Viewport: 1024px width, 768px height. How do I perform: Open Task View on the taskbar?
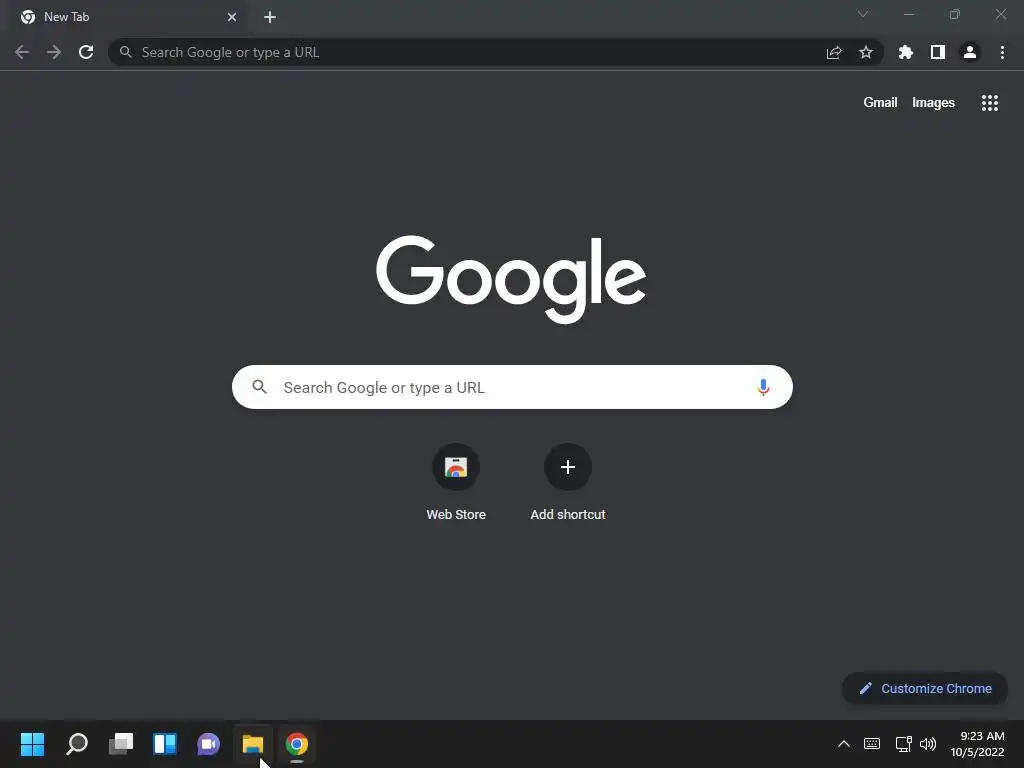click(x=121, y=744)
